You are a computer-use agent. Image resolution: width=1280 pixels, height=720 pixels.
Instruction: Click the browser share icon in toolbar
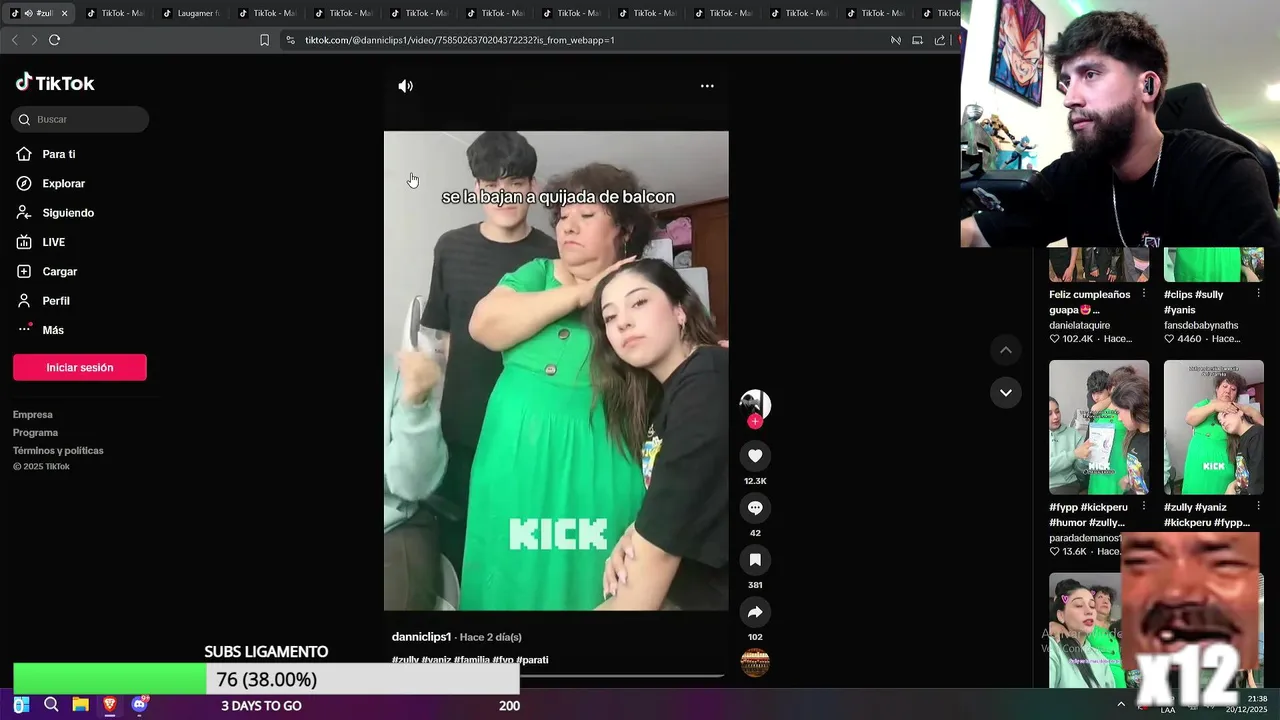click(x=940, y=40)
